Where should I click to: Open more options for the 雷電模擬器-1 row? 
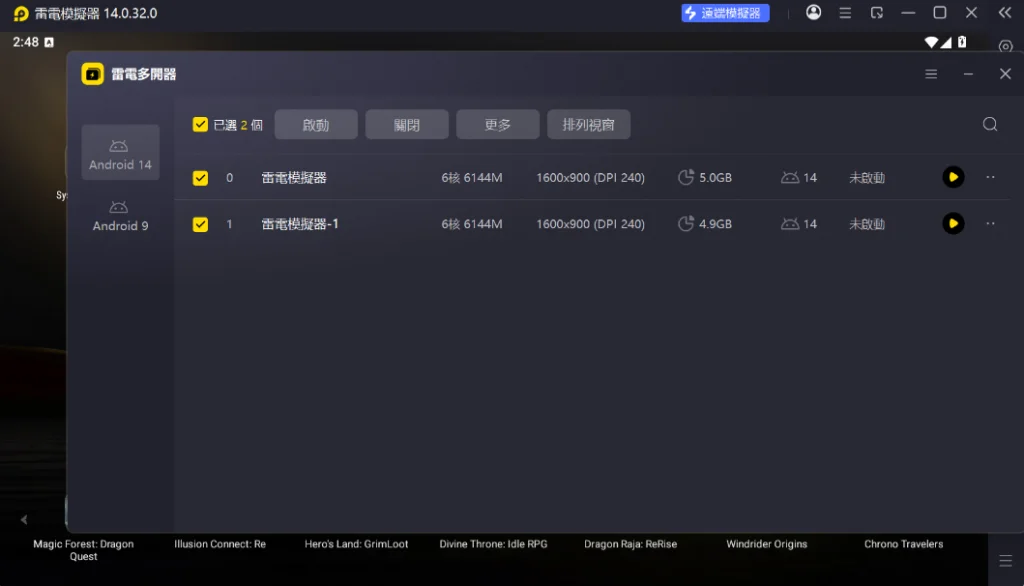click(x=990, y=223)
